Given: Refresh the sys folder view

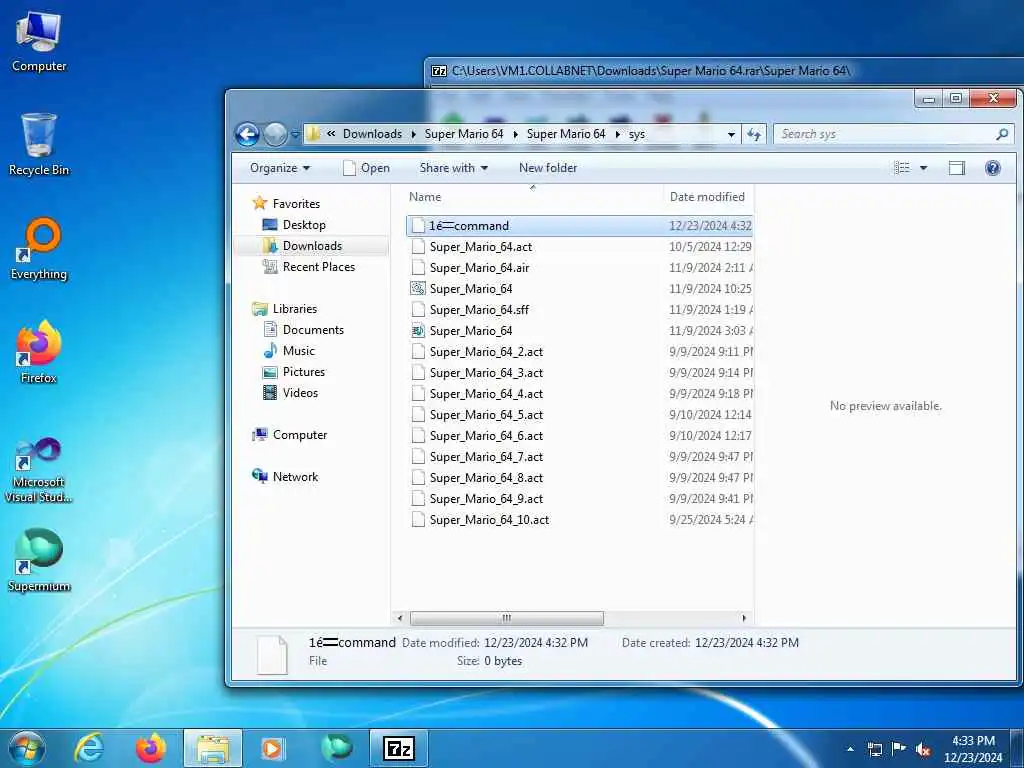Looking at the screenshot, I should pos(754,135).
